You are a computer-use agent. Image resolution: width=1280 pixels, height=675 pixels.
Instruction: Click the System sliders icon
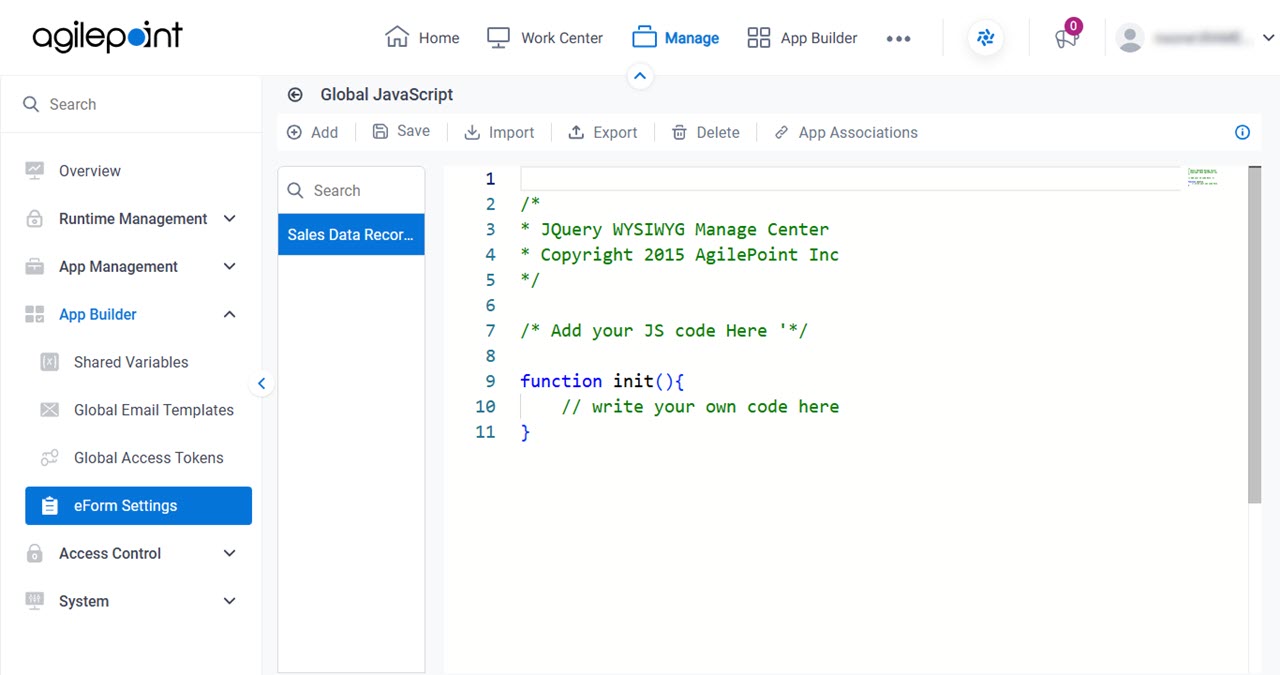(35, 602)
